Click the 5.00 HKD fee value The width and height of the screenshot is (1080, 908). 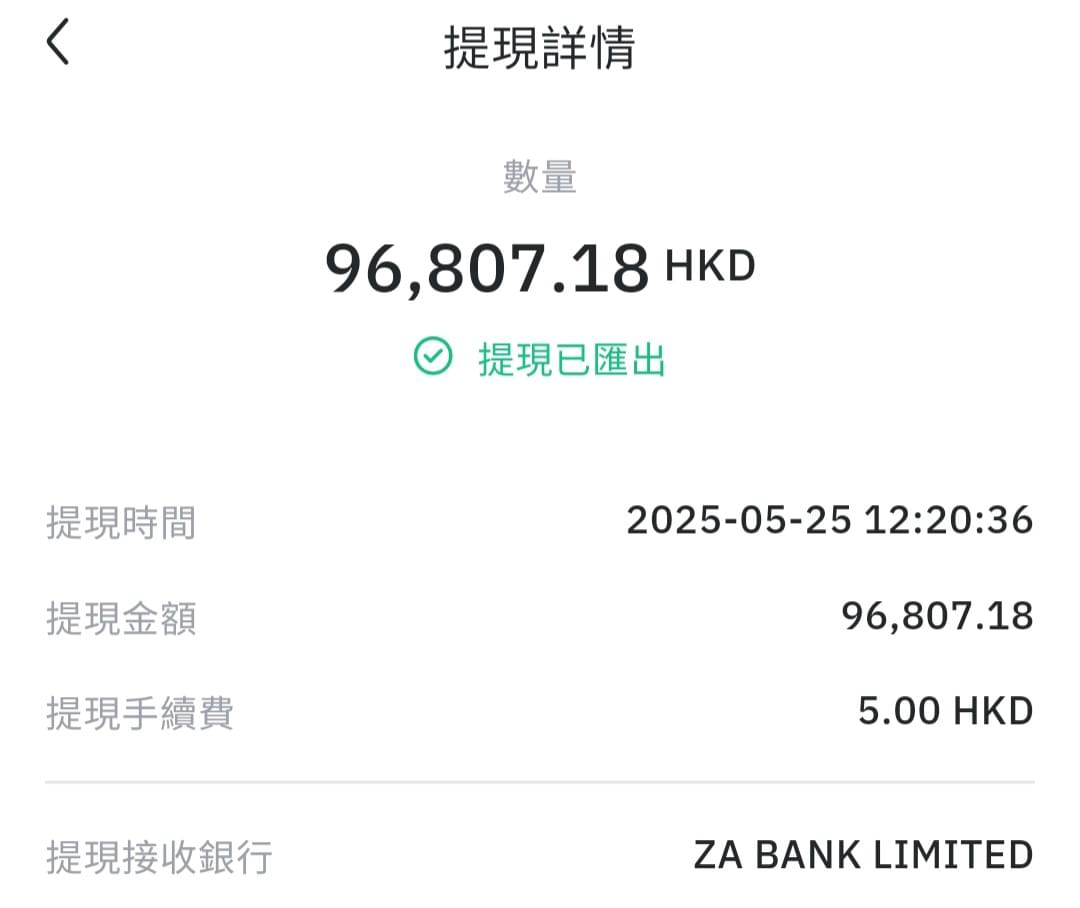[946, 711]
